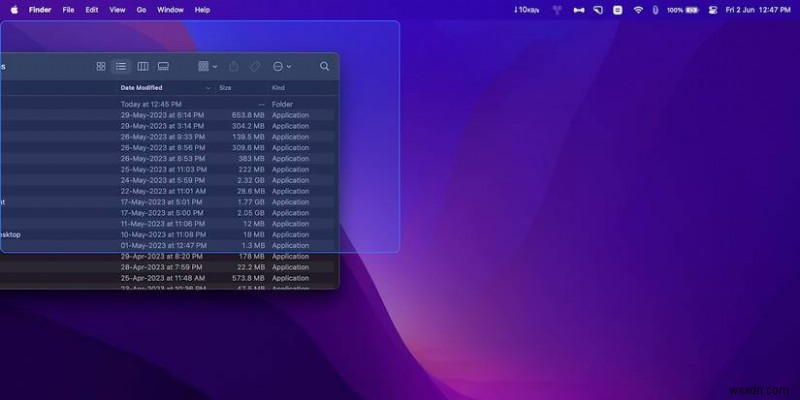Sort by Size column header

coord(225,88)
